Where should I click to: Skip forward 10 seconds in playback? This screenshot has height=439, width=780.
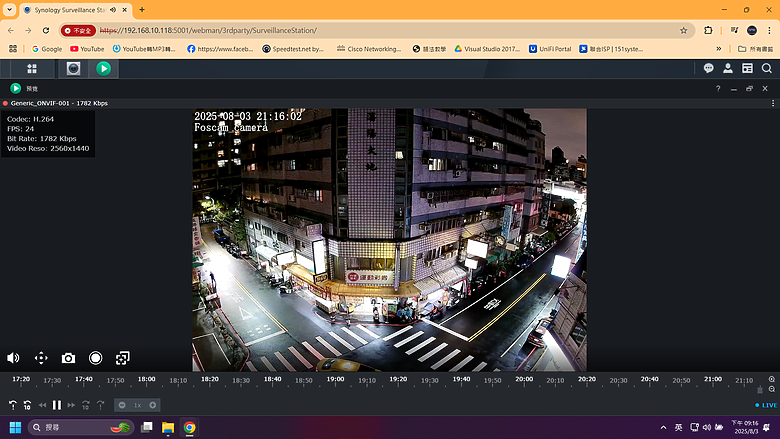click(86, 405)
